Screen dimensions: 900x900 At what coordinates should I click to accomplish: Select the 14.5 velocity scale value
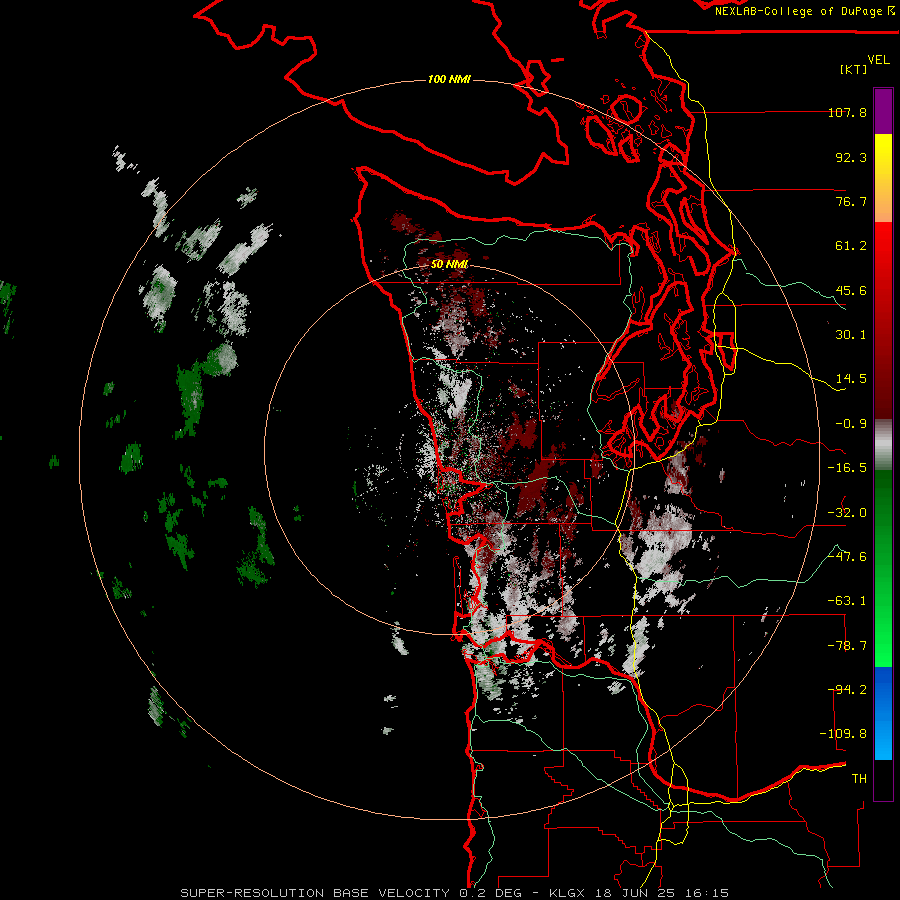click(x=851, y=379)
